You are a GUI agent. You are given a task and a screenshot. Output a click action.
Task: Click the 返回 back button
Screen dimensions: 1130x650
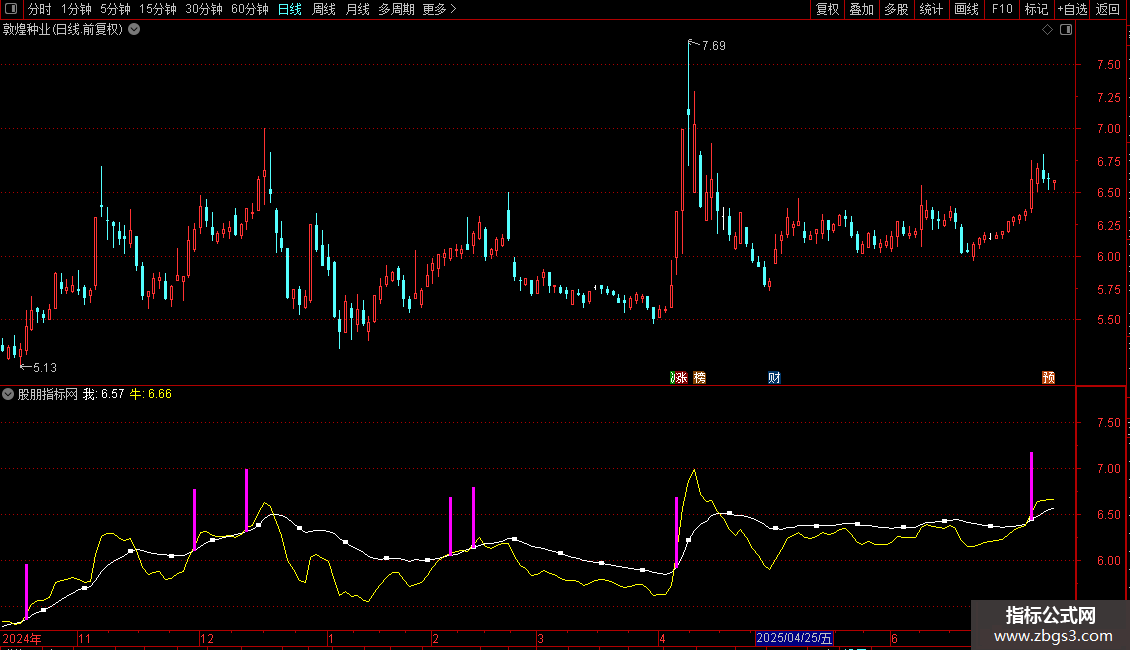click(1108, 9)
